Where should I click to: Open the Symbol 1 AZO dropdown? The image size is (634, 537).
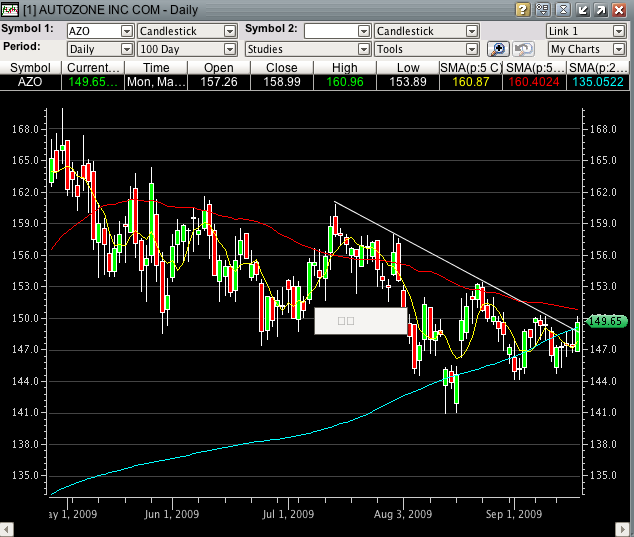coord(126,31)
